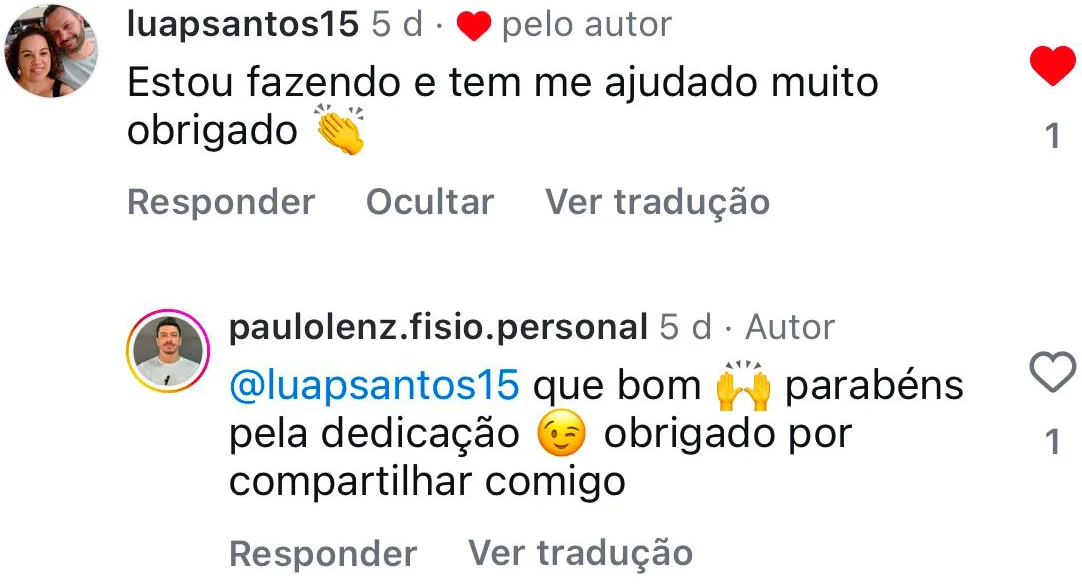Unlike luapsantos15's comment via red heart

coord(1052,66)
